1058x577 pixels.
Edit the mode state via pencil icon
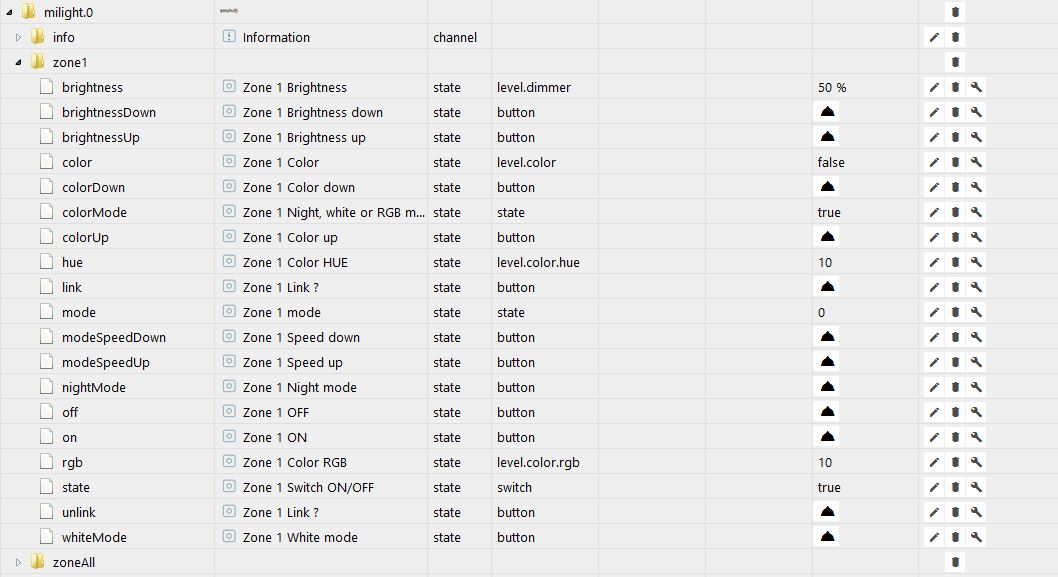[934, 312]
